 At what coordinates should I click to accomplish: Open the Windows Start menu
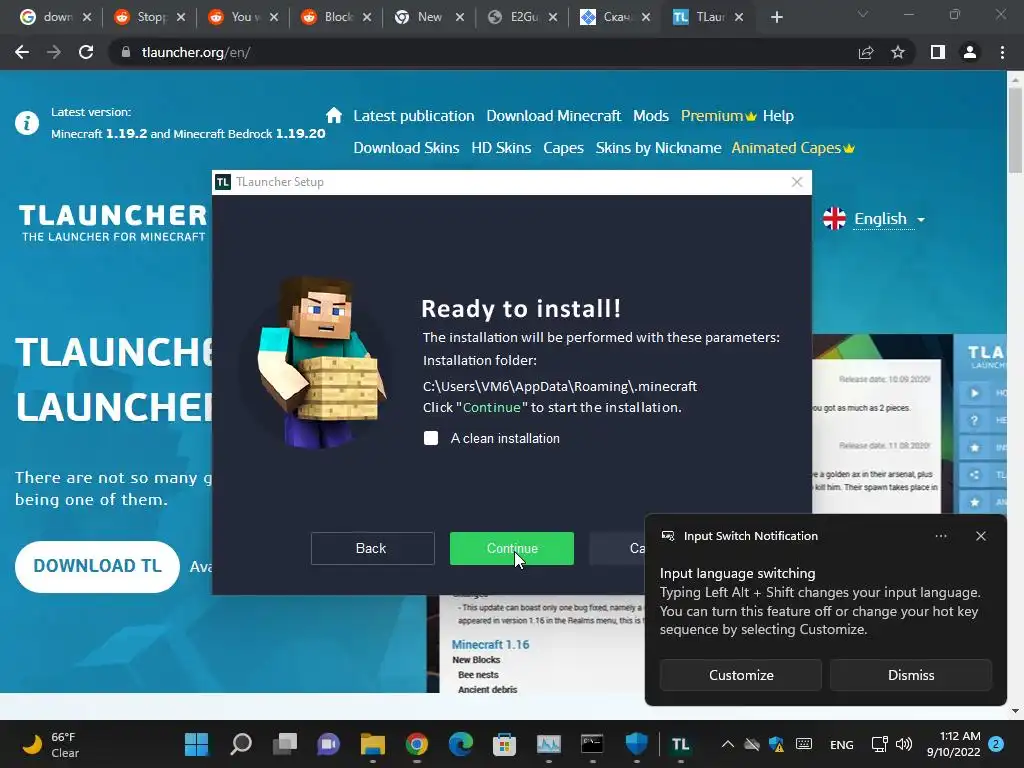tap(196, 744)
